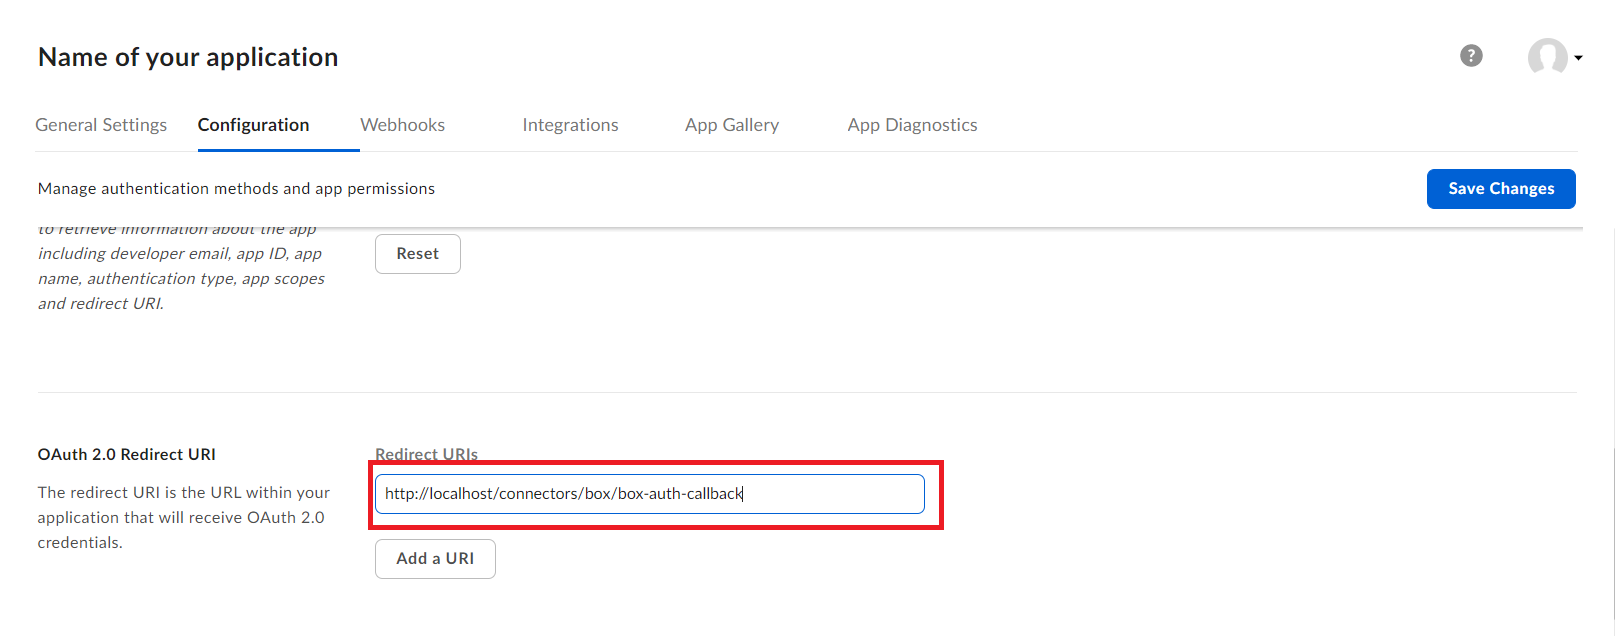Focus the Redirect URI text field
This screenshot has height=636, width=1615.
pyautogui.click(x=649, y=494)
